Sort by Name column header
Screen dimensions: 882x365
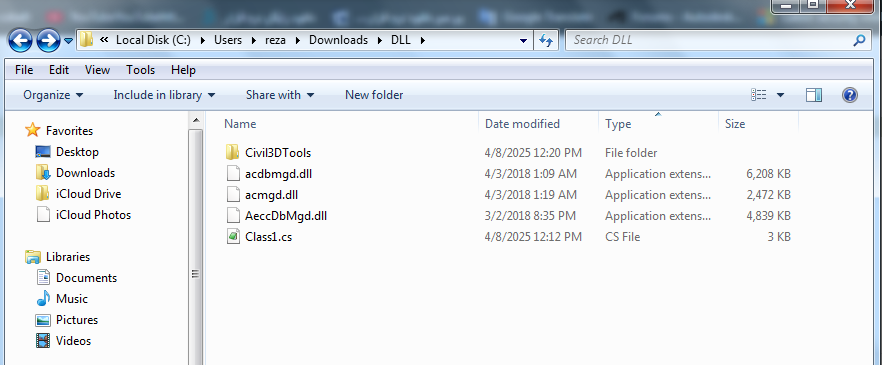(240, 124)
